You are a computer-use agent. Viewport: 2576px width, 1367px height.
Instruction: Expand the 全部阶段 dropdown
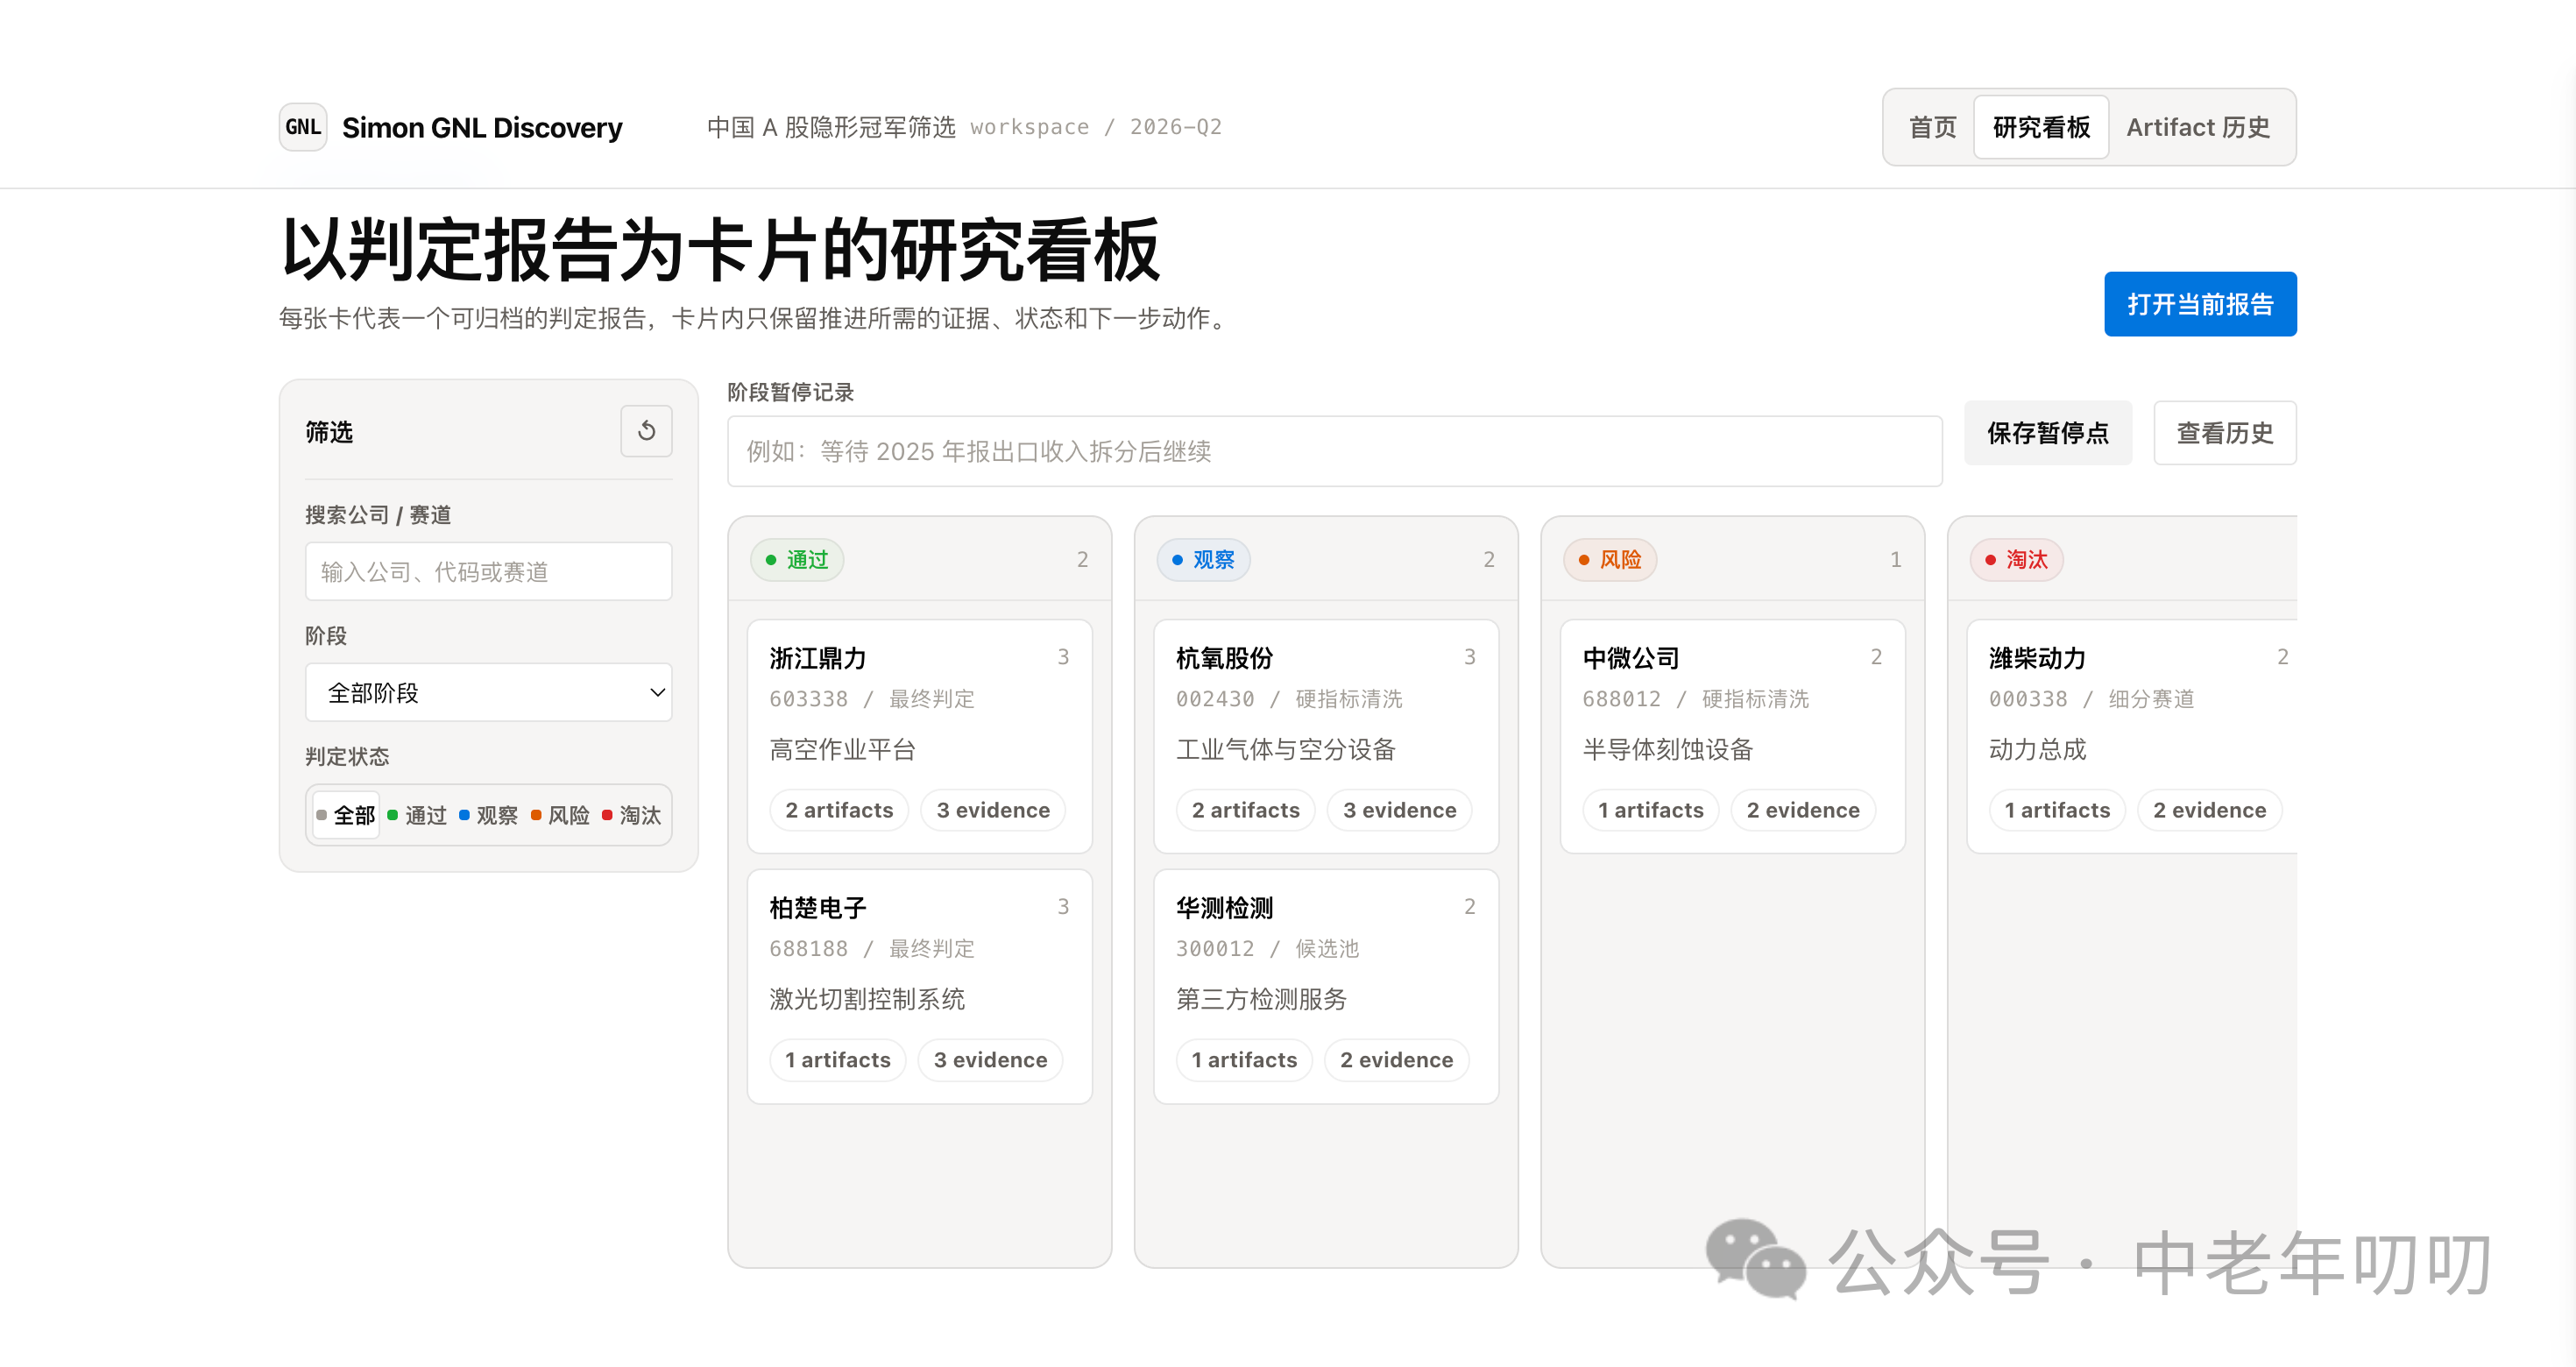pos(488,692)
